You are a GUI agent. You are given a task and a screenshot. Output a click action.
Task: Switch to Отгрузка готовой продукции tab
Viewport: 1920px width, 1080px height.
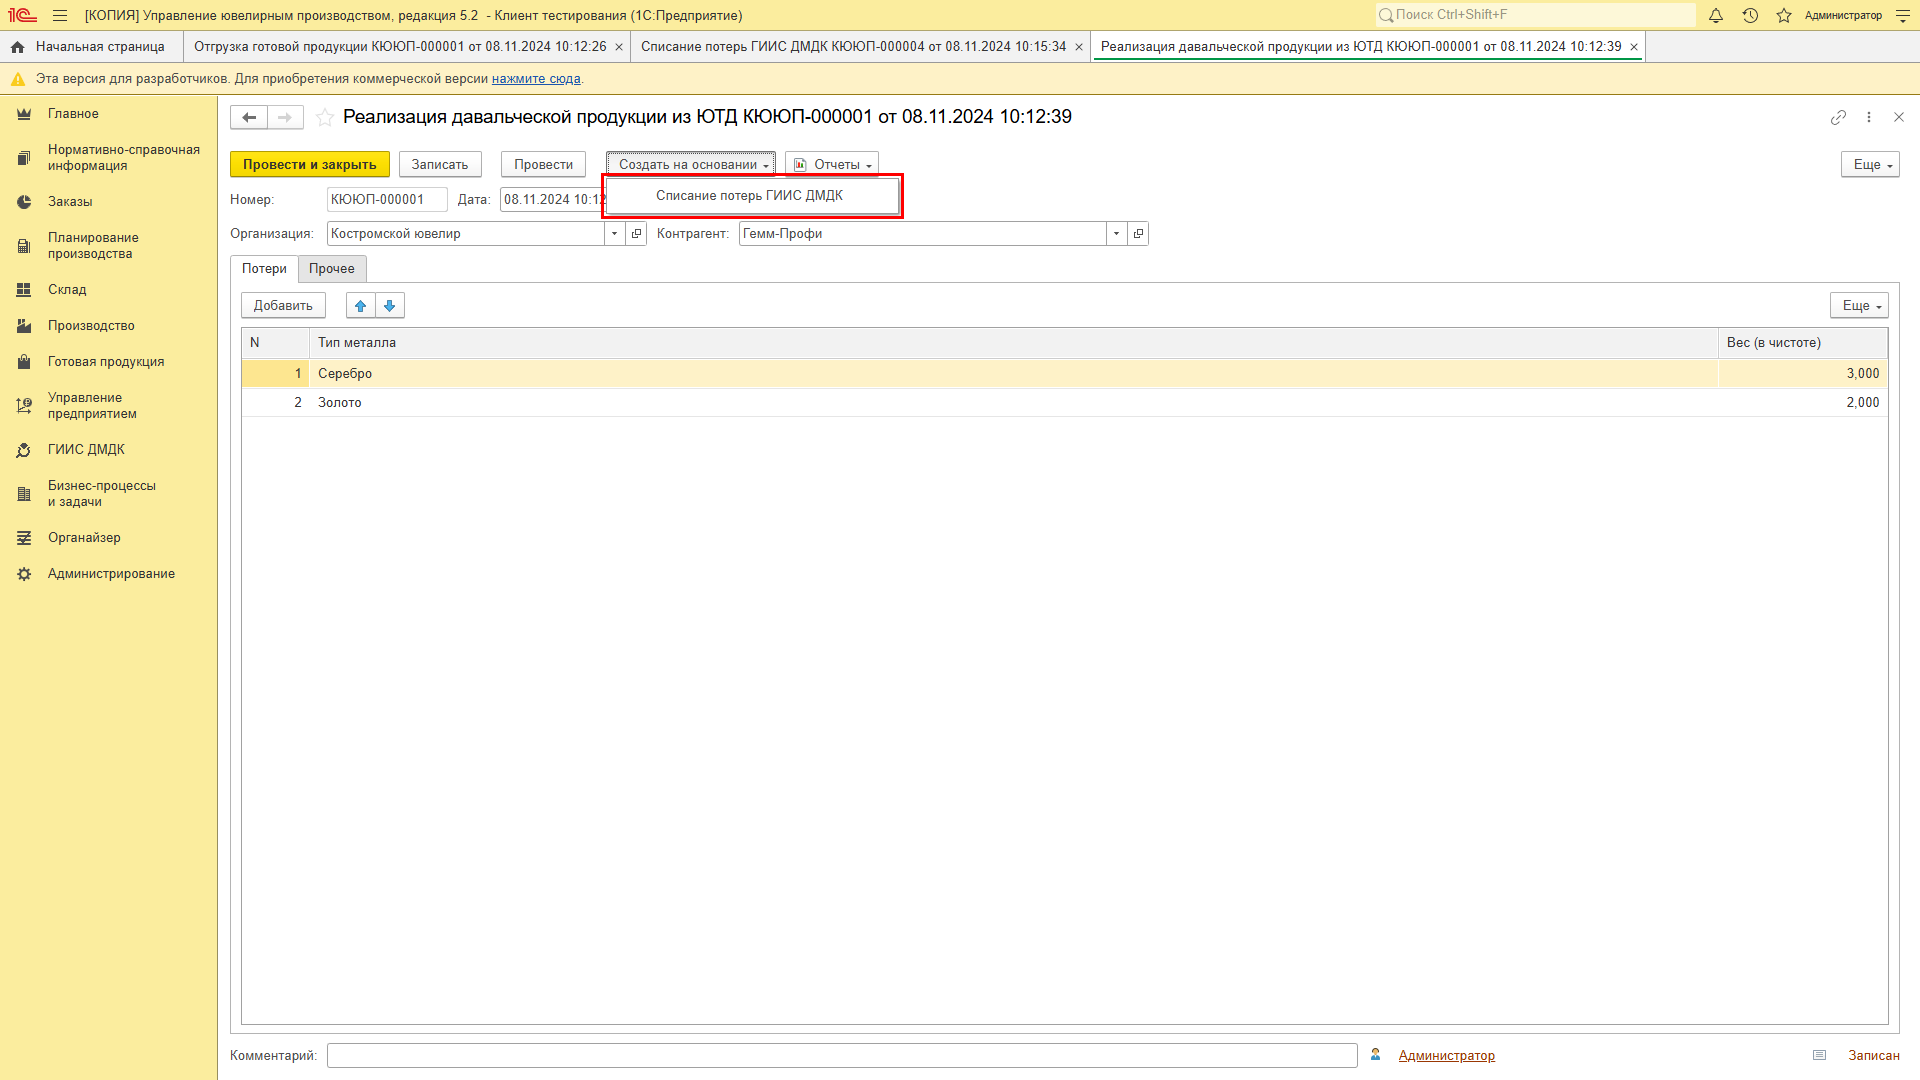[400, 47]
